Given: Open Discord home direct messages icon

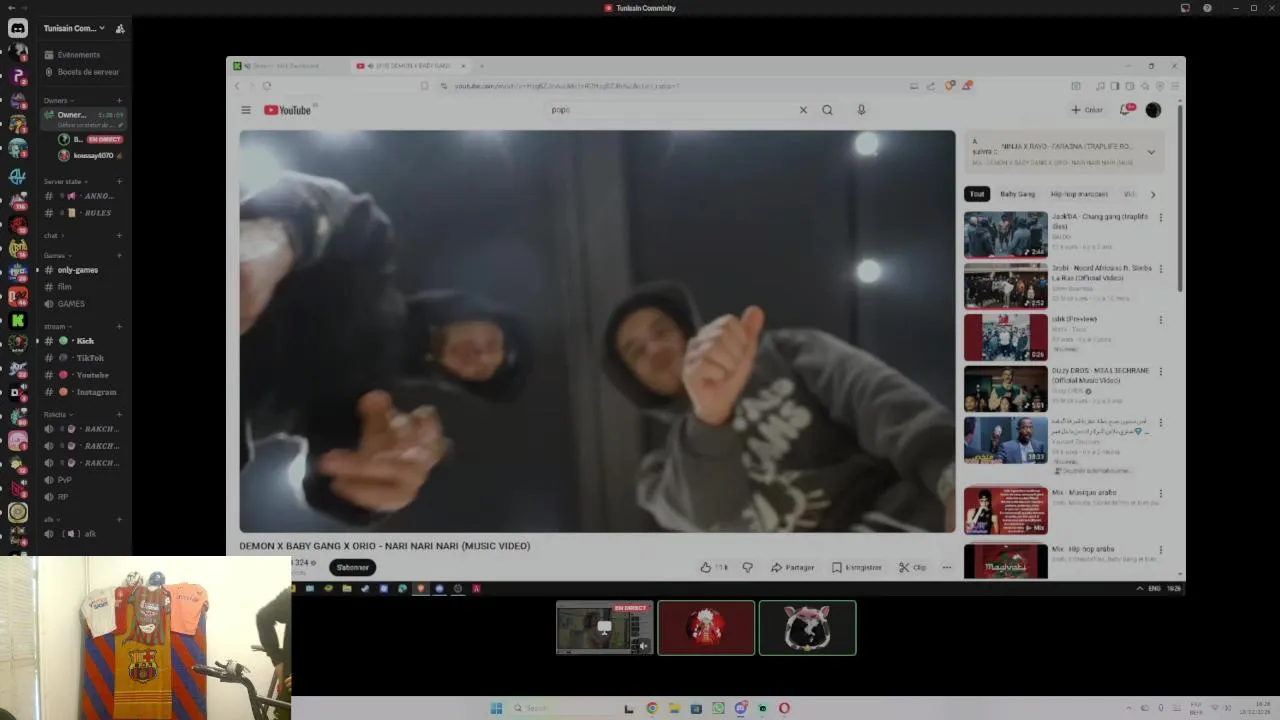Looking at the screenshot, I should pos(18,28).
